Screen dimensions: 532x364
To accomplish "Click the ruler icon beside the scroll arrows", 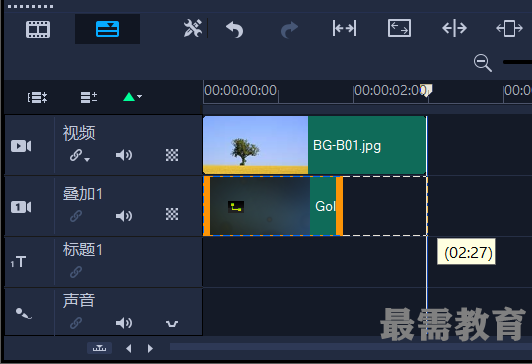I will 99,348.
